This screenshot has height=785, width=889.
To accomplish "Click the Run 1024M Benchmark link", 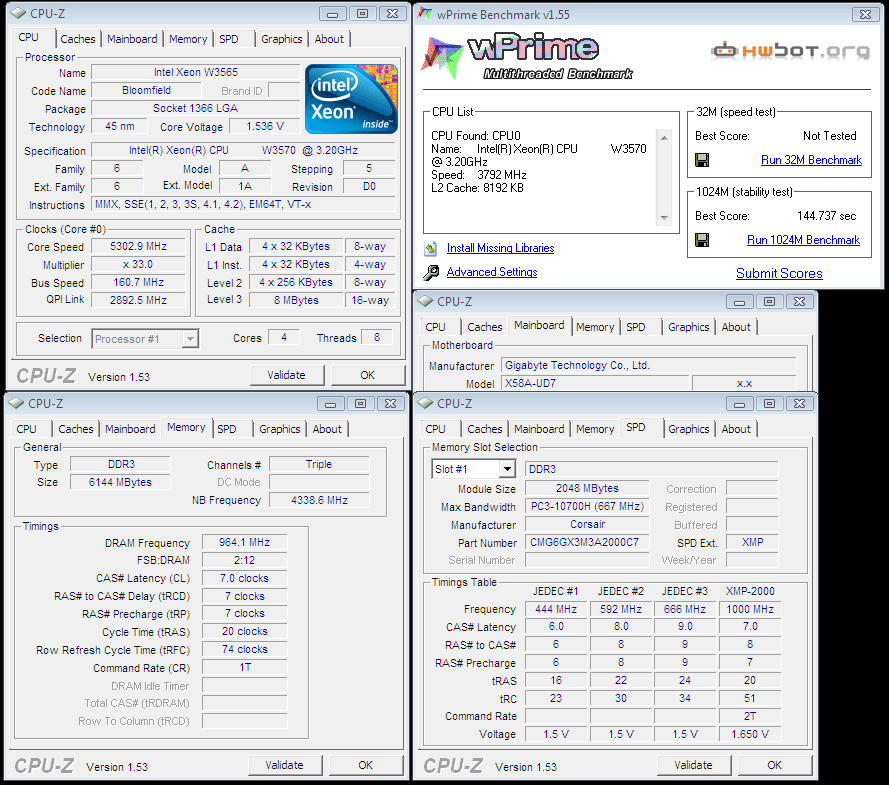I will pos(803,240).
